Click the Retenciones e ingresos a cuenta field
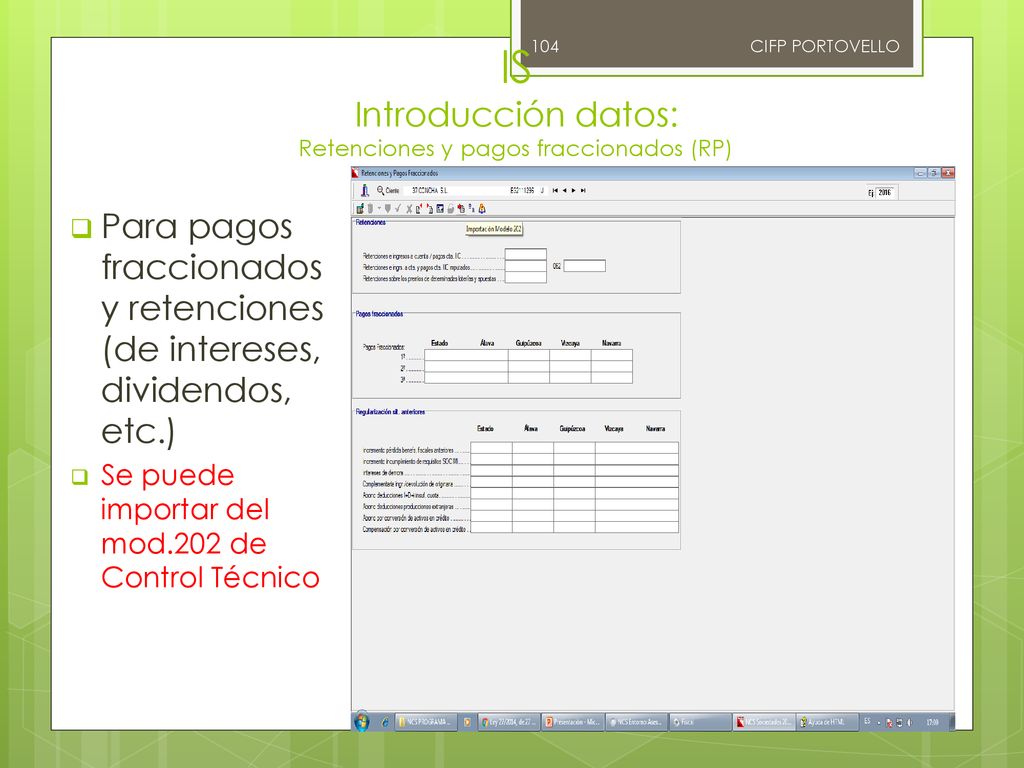The height and width of the screenshot is (768, 1024). (x=526, y=254)
